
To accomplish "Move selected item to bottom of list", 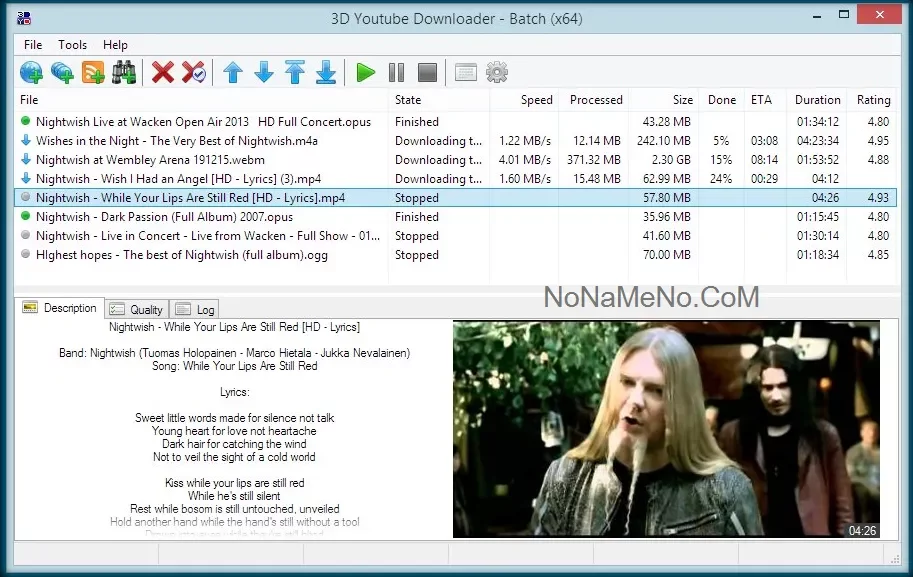I will point(326,72).
